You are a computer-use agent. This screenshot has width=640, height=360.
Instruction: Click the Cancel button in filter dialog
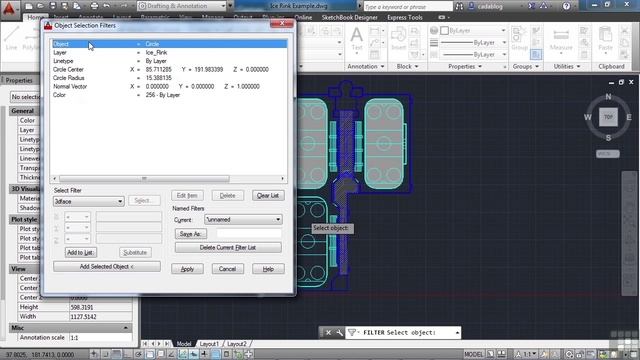(227, 269)
